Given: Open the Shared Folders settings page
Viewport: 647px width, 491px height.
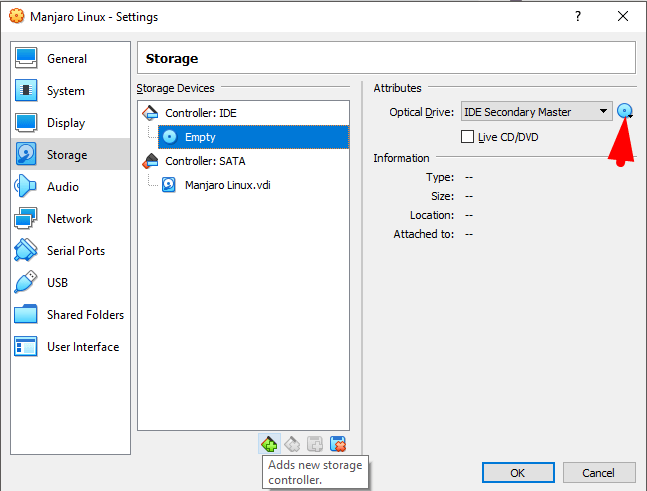Looking at the screenshot, I should click(x=85, y=315).
